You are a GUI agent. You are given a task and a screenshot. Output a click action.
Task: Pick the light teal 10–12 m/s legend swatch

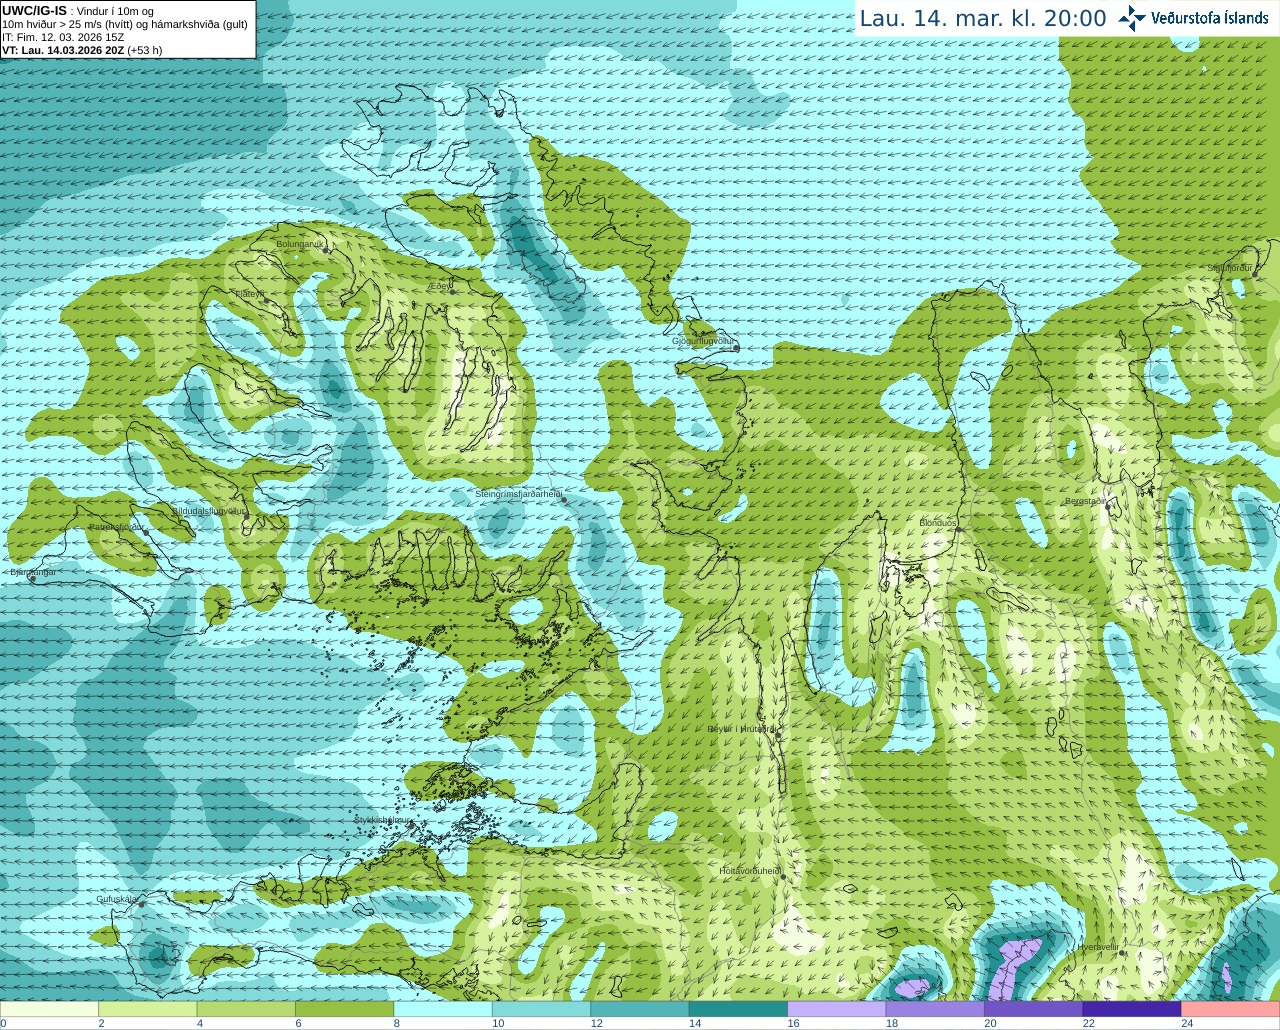point(541,1009)
